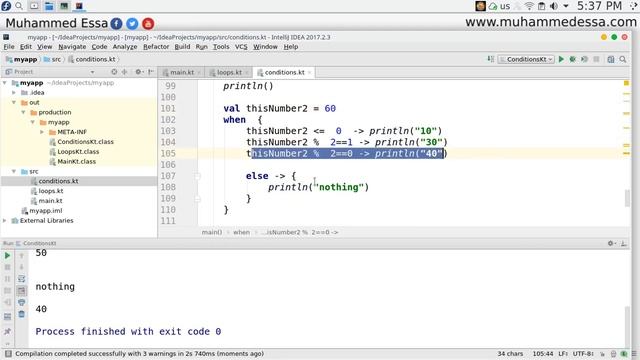640x360 pixels.
Task: Clear console with the trash icon
Action: [22, 314]
